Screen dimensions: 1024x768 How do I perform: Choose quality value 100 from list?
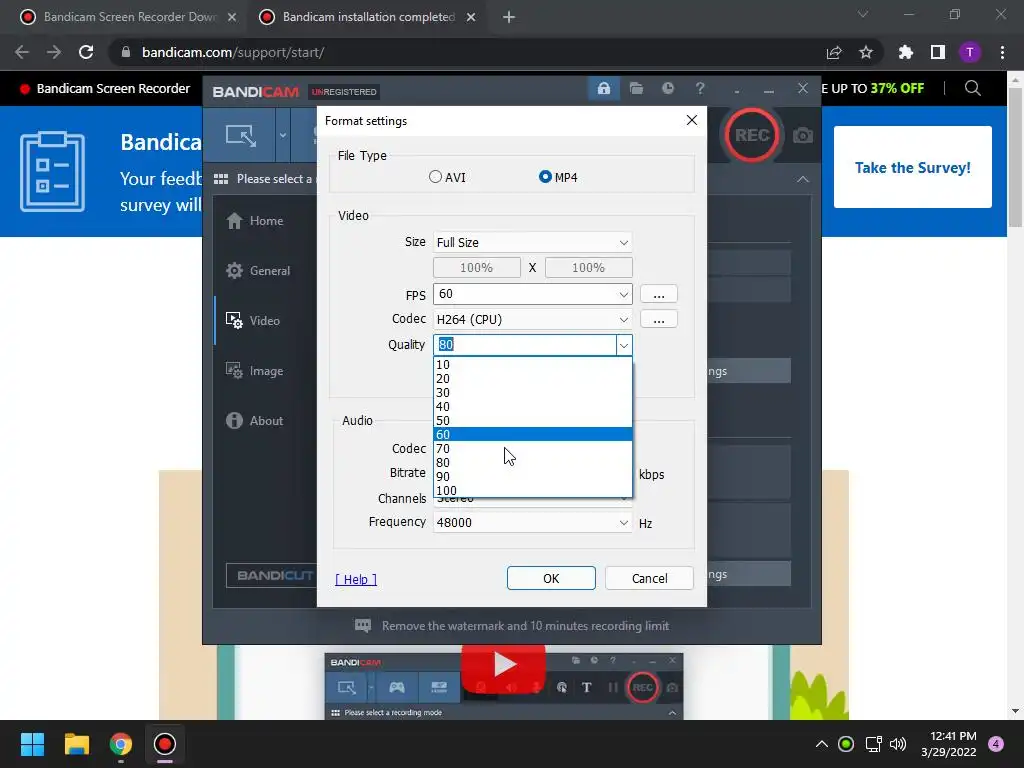click(533, 490)
